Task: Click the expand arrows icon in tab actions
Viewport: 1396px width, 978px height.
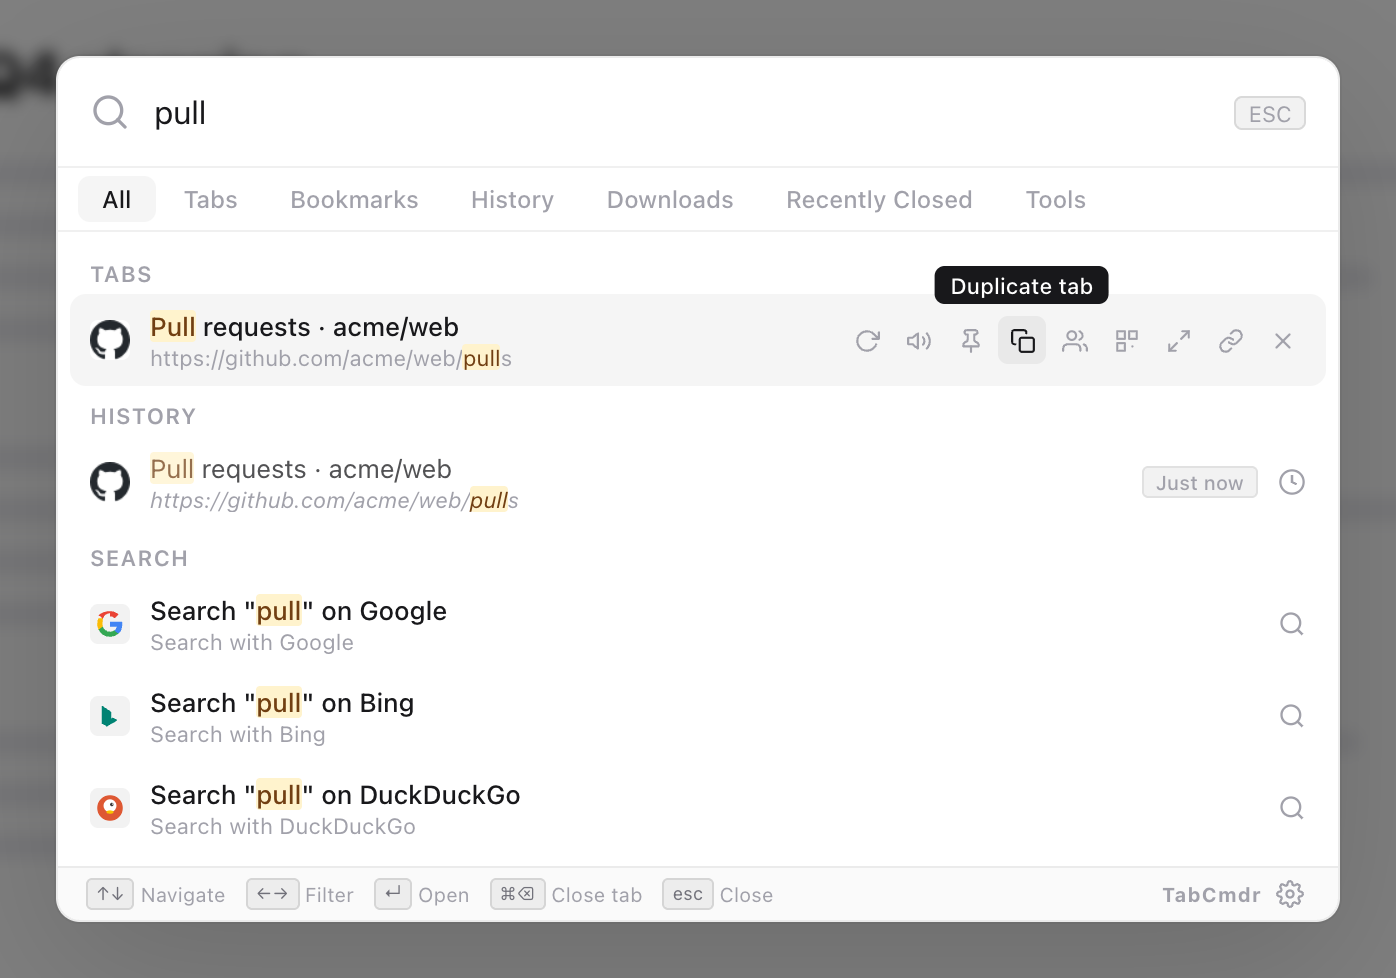Action: pos(1179,341)
